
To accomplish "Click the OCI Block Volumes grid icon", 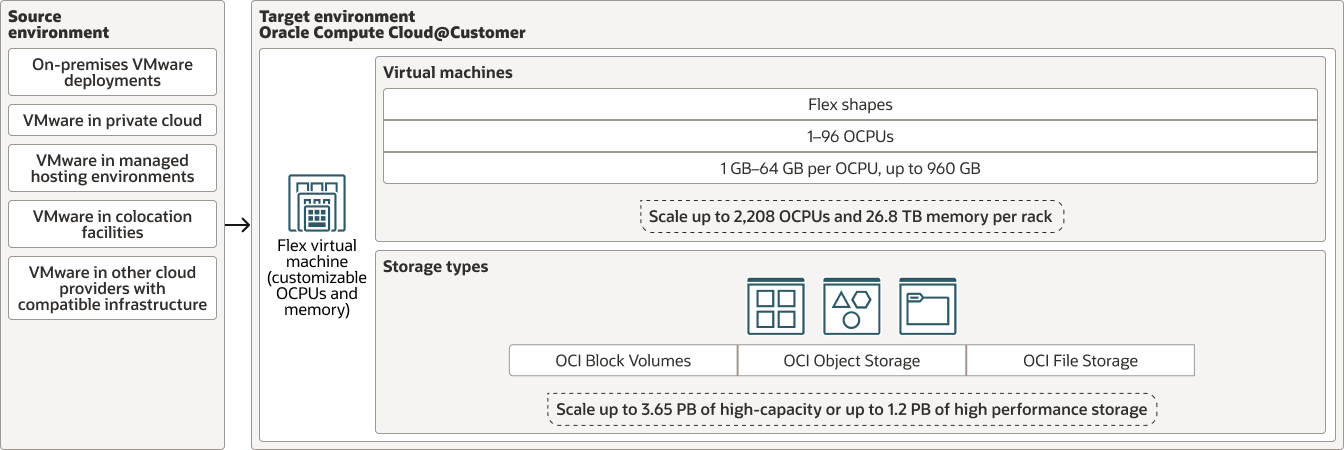I will tap(776, 306).
